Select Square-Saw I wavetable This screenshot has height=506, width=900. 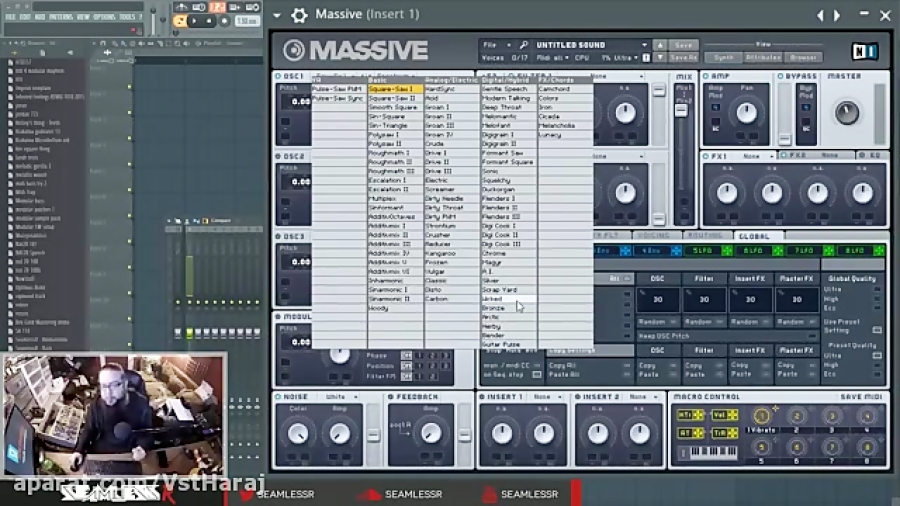pos(395,89)
